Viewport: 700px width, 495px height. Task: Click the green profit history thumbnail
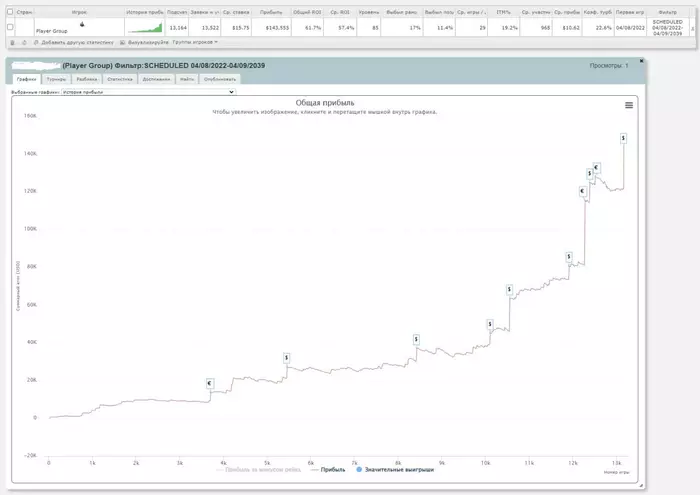point(145,28)
